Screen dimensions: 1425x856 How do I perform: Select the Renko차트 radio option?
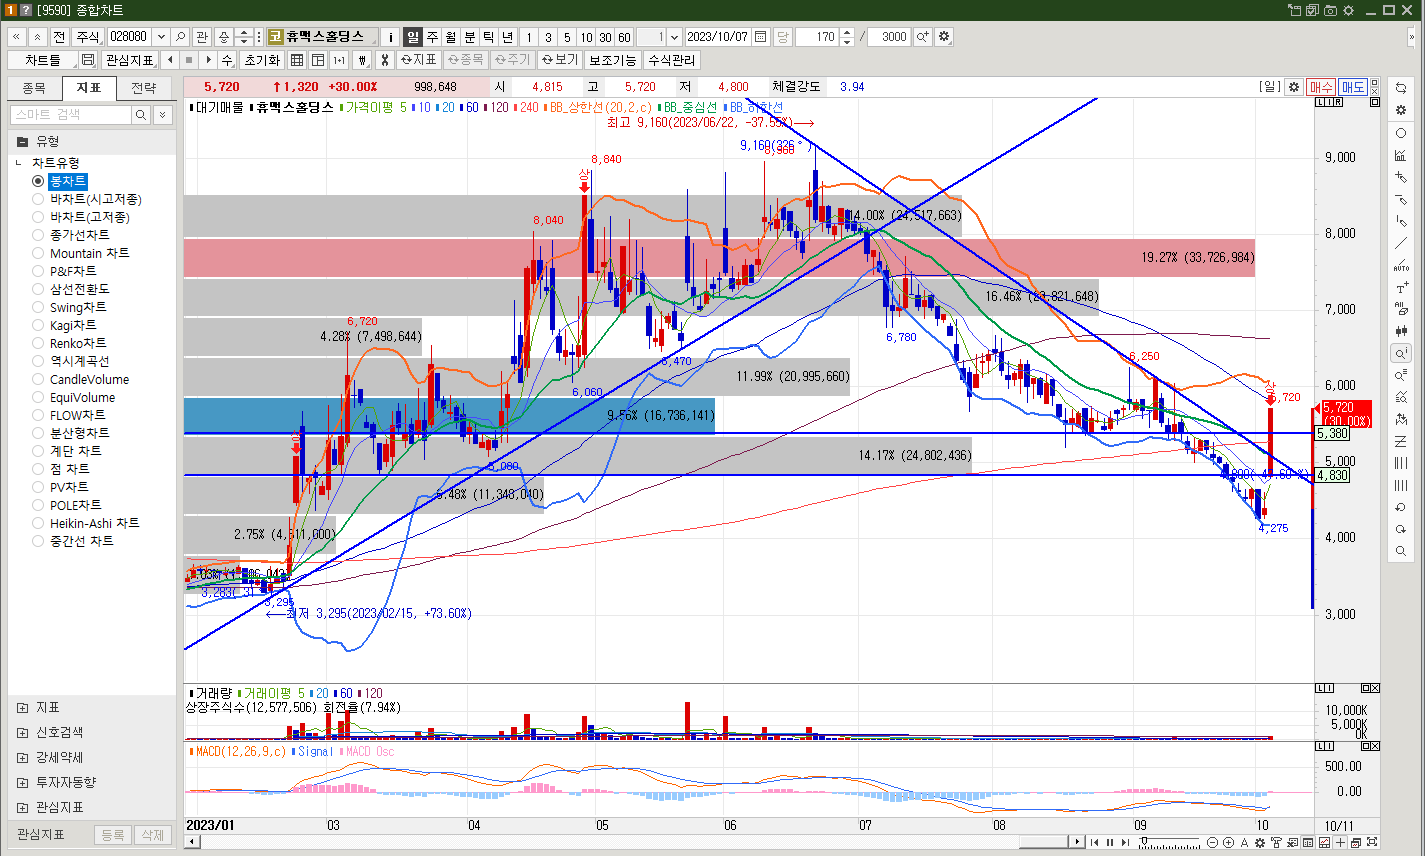point(38,343)
